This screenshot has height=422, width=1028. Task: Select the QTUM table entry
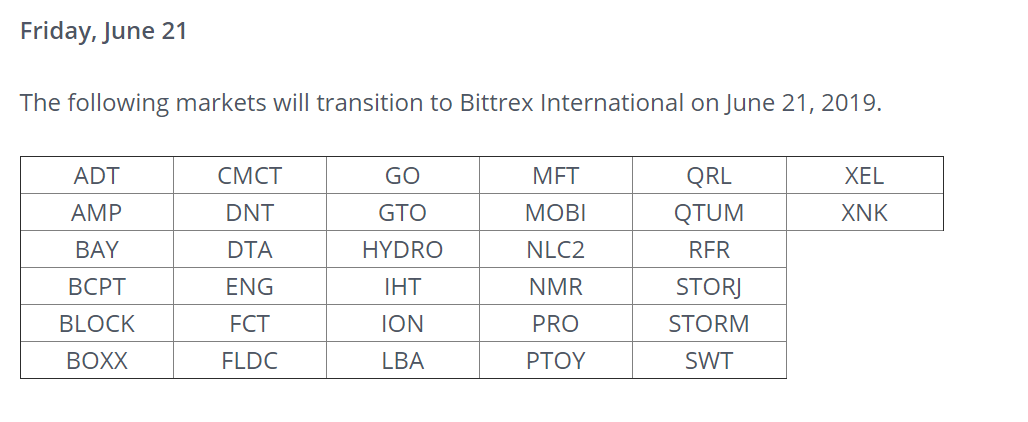pos(709,212)
